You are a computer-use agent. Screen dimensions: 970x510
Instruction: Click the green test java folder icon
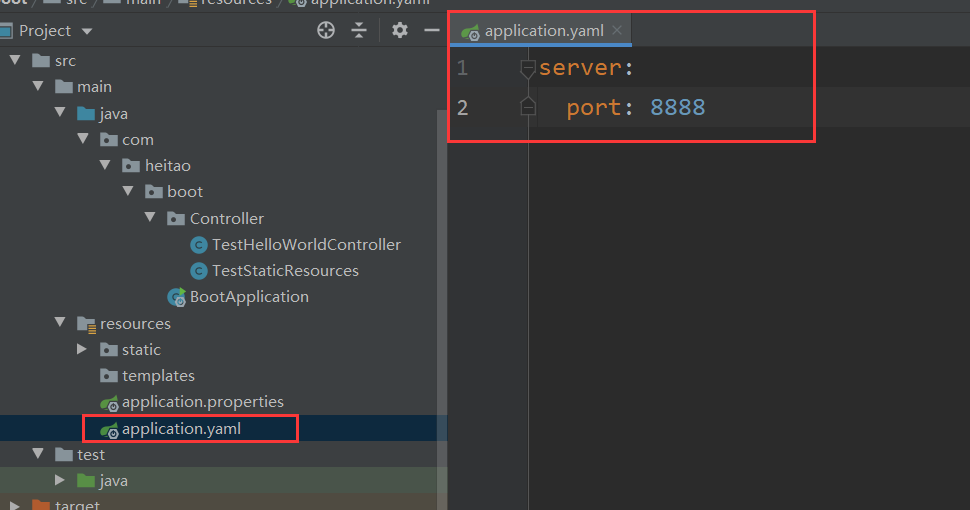[86, 480]
